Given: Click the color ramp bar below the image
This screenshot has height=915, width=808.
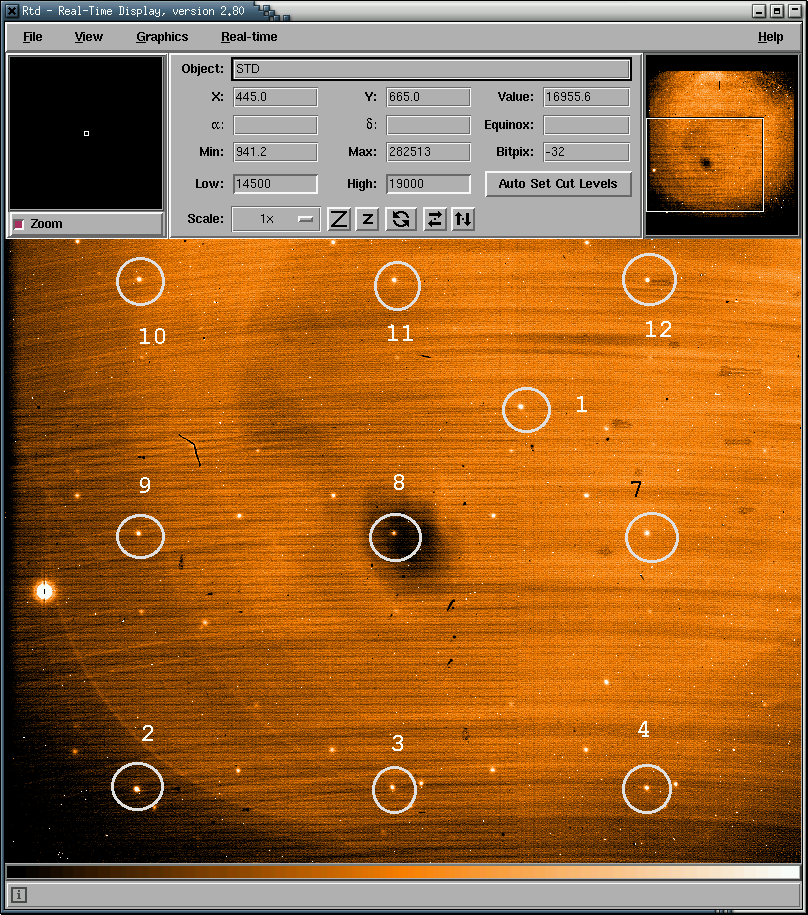Looking at the screenshot, I should (403, 872).
